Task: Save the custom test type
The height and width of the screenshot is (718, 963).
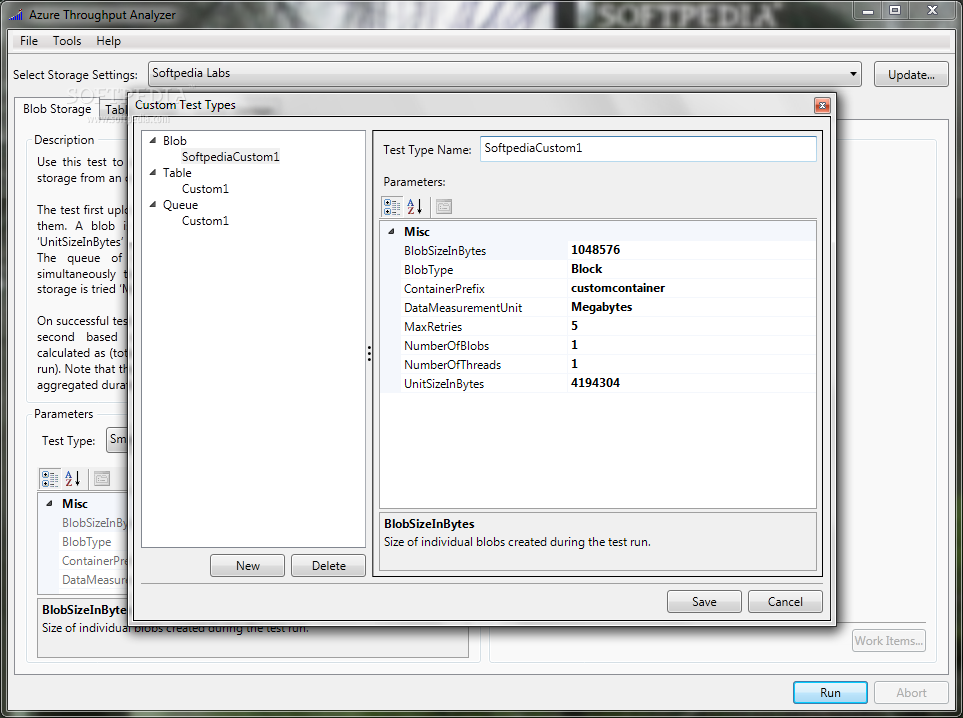Action: 704,602
